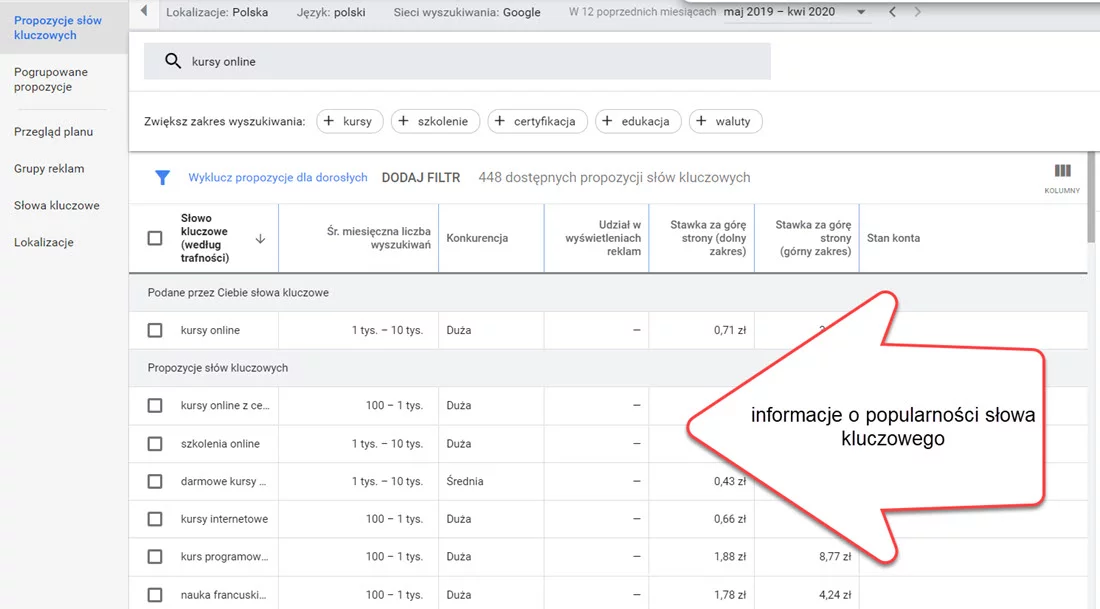This screenshot has width=1100, height=609.
Task: Click the blue filter funnel icon
Action: [162, 178]
